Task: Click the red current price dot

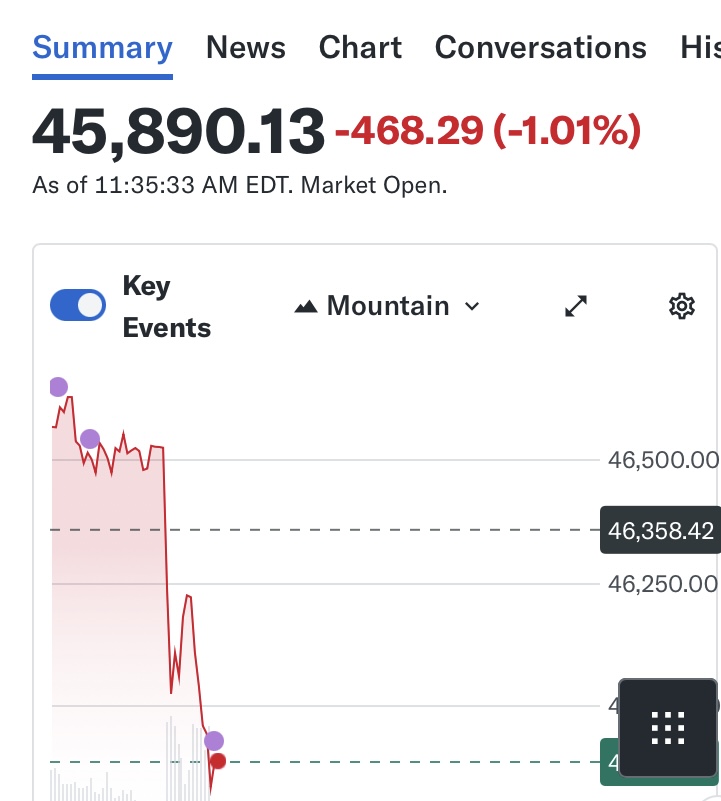Action: pos(218,761)
